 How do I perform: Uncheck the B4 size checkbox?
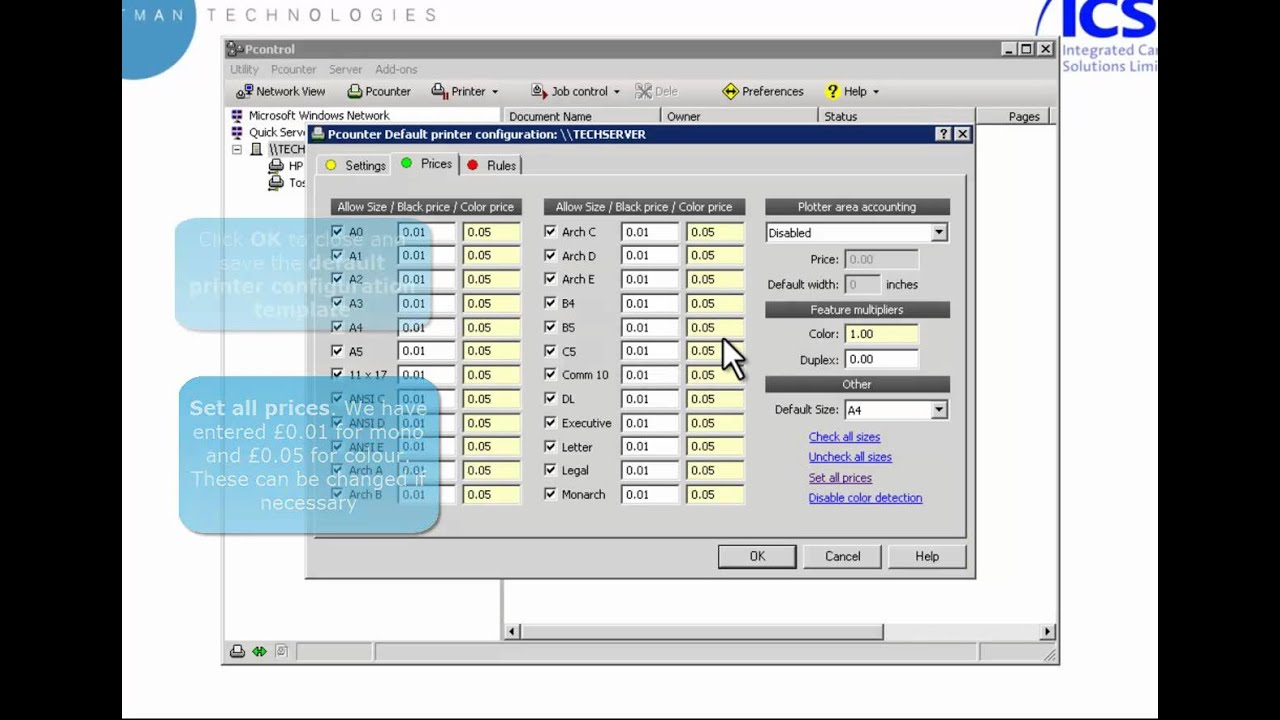(x=550, y=303)
